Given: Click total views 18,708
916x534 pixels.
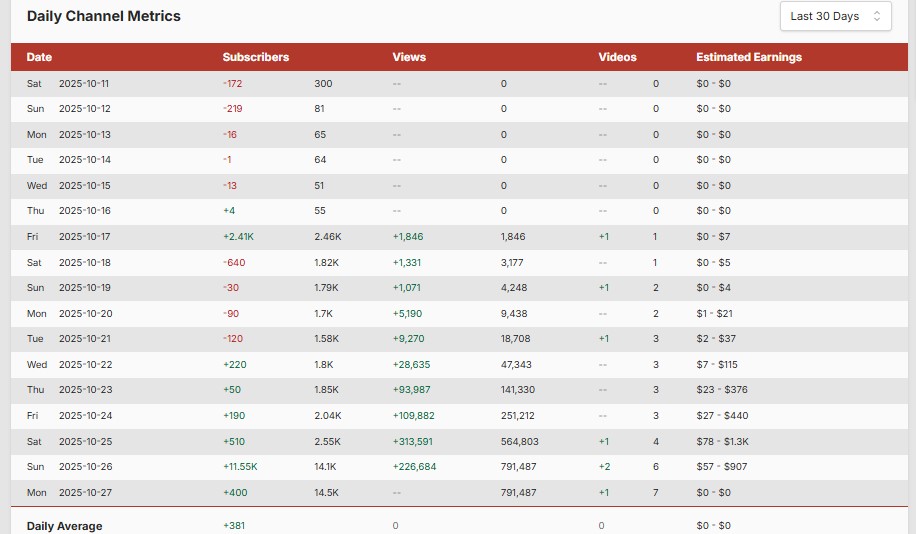Looking at the screenshot, I should pos(515,338).
